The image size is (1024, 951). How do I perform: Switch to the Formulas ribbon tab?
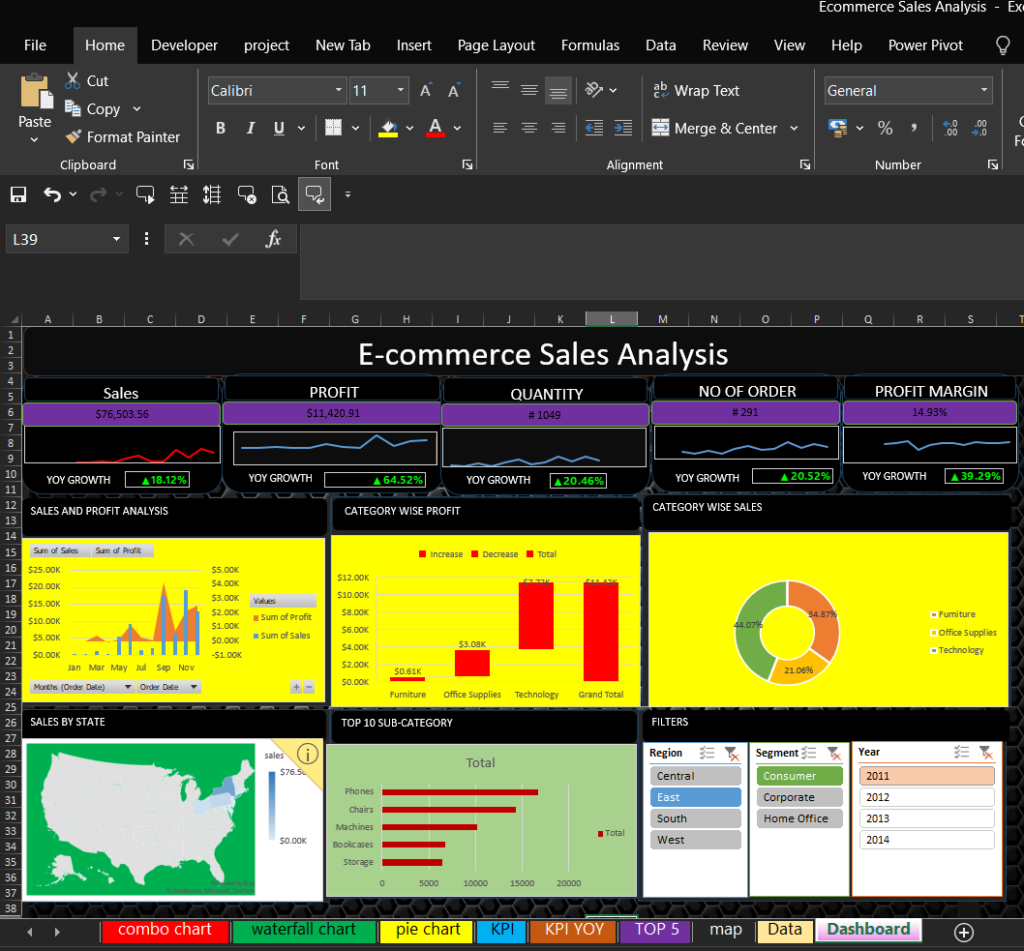[590, 45]
